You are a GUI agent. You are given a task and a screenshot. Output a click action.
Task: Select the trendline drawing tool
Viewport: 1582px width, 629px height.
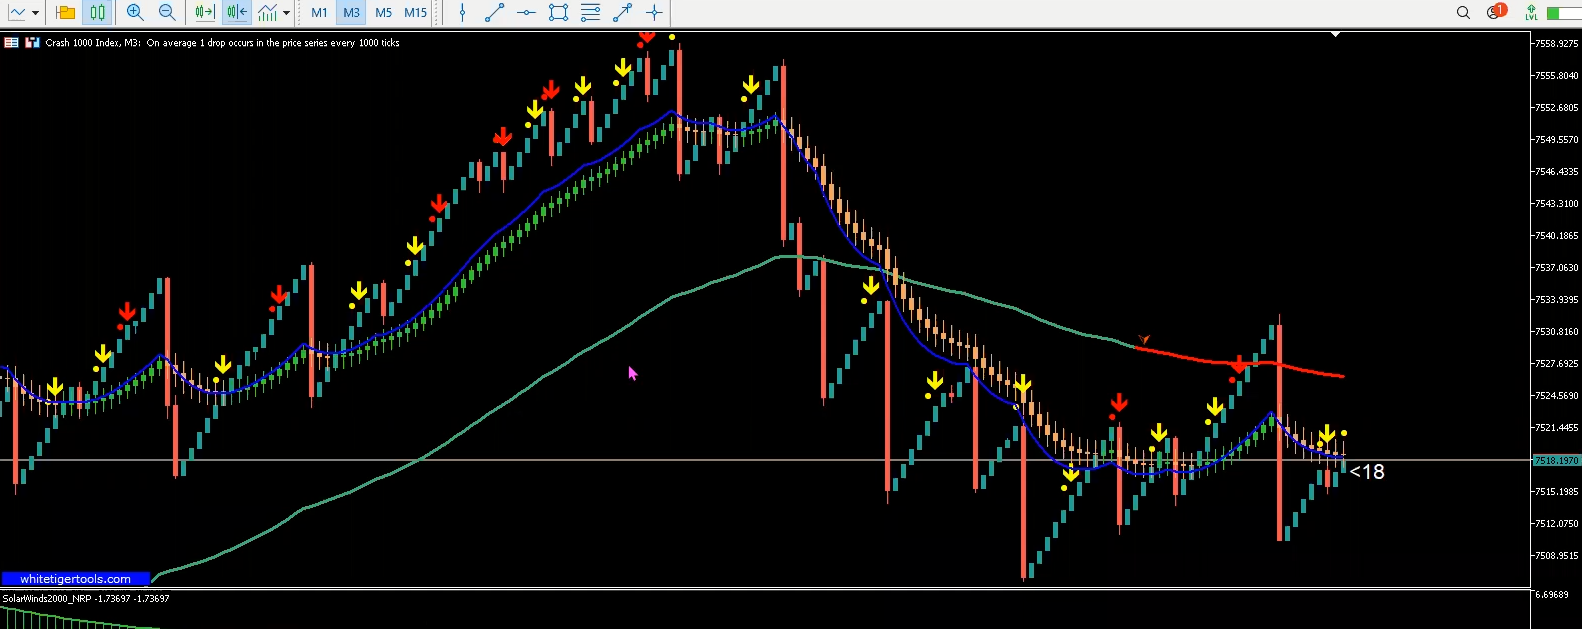pyautogui.click(x=494, y=13)
